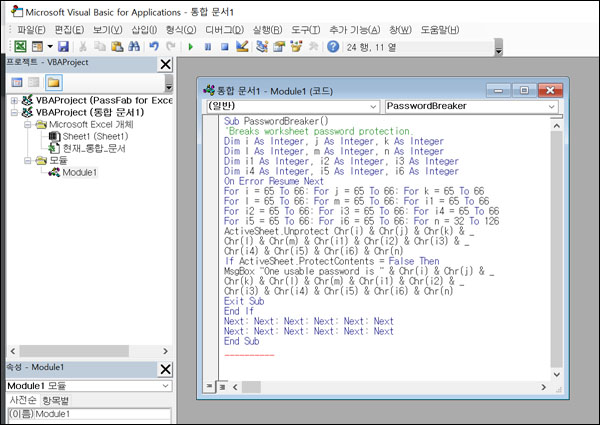Close the 속성 - Module1 properties panel
600x425 pixels.
166,369
